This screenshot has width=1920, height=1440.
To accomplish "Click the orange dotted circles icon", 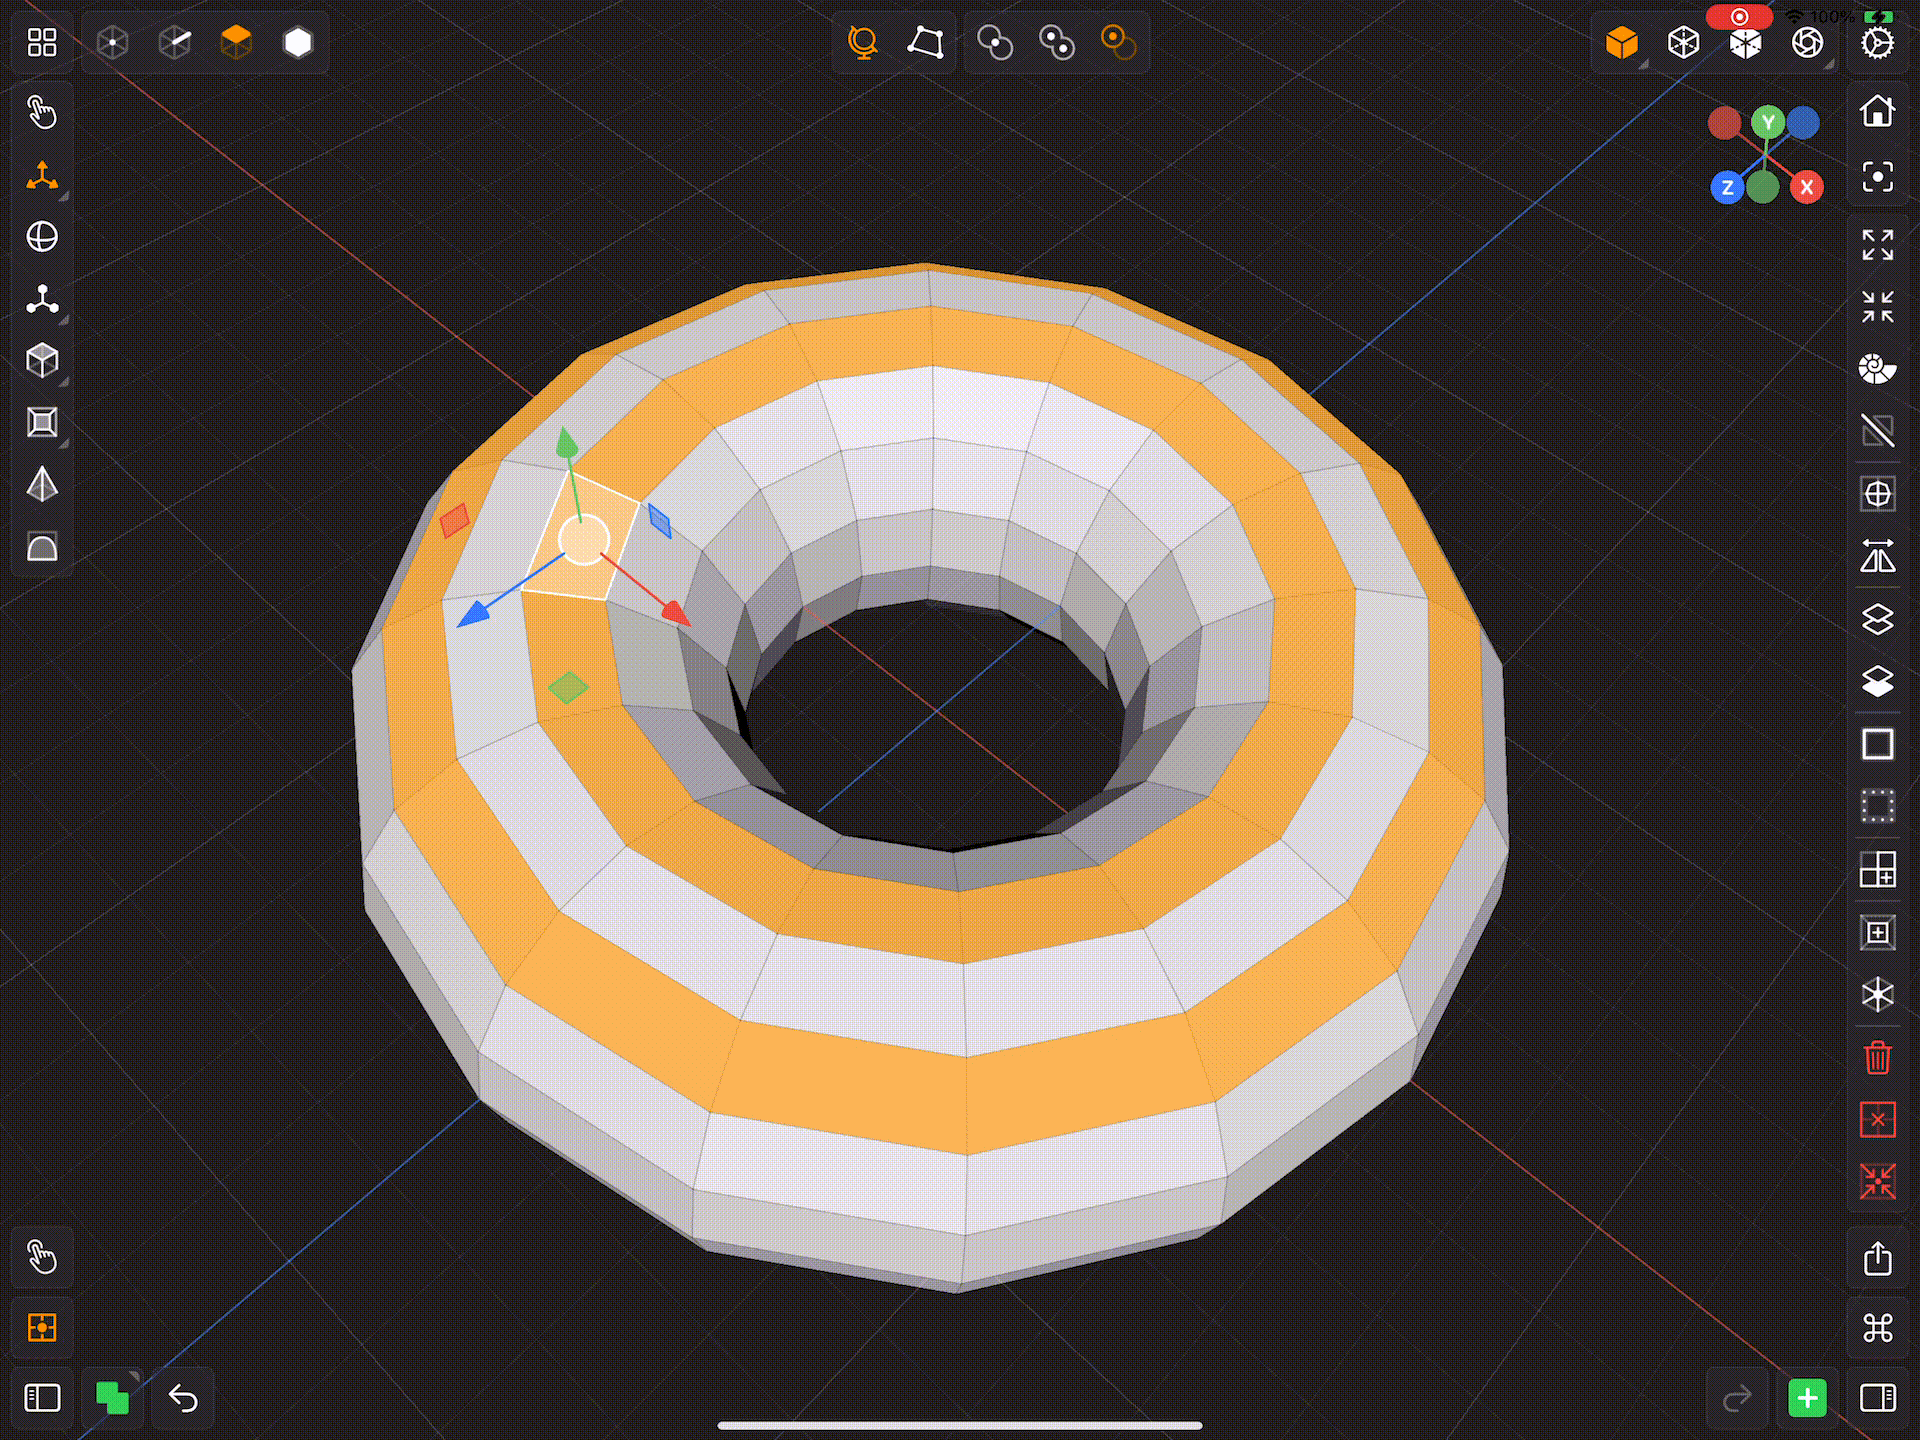I will (1118, 42).
